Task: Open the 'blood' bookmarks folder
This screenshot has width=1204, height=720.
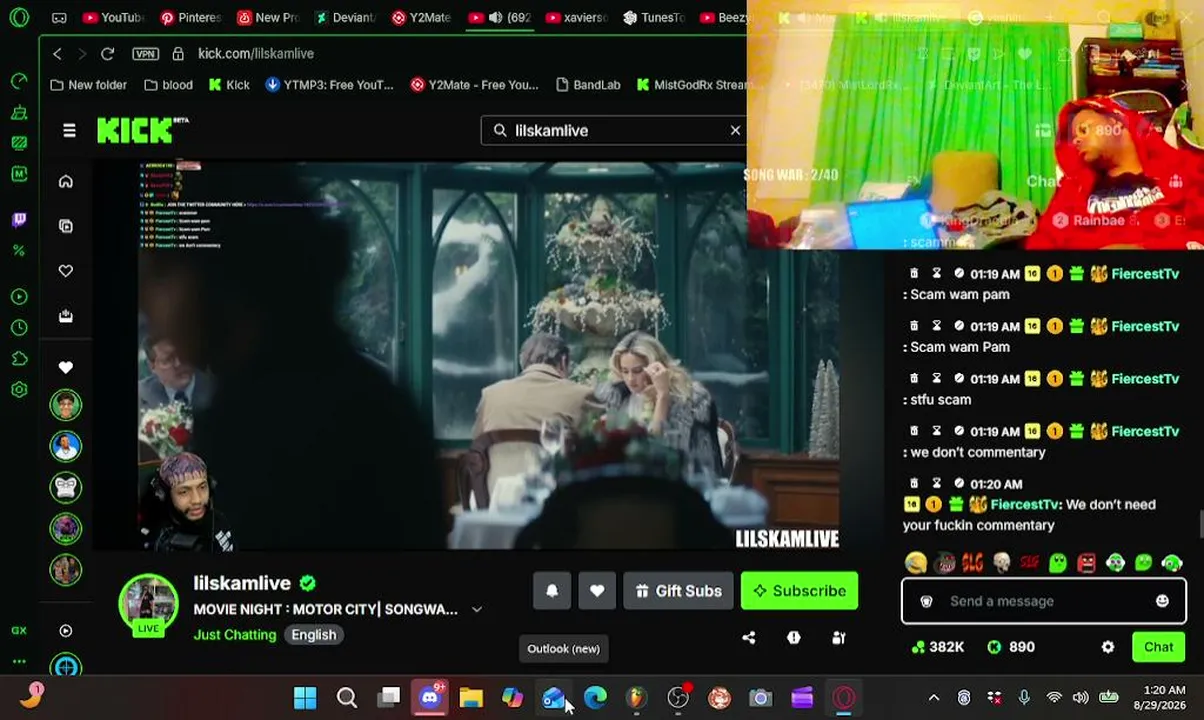Action: click(168, 85)
